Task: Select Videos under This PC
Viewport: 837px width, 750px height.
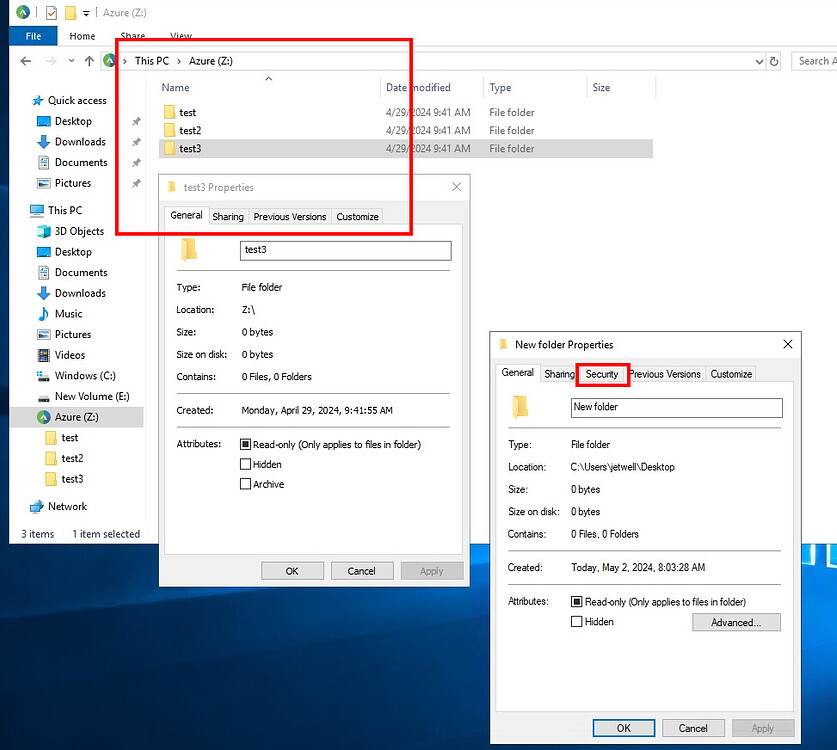Action: click(70, 355)
